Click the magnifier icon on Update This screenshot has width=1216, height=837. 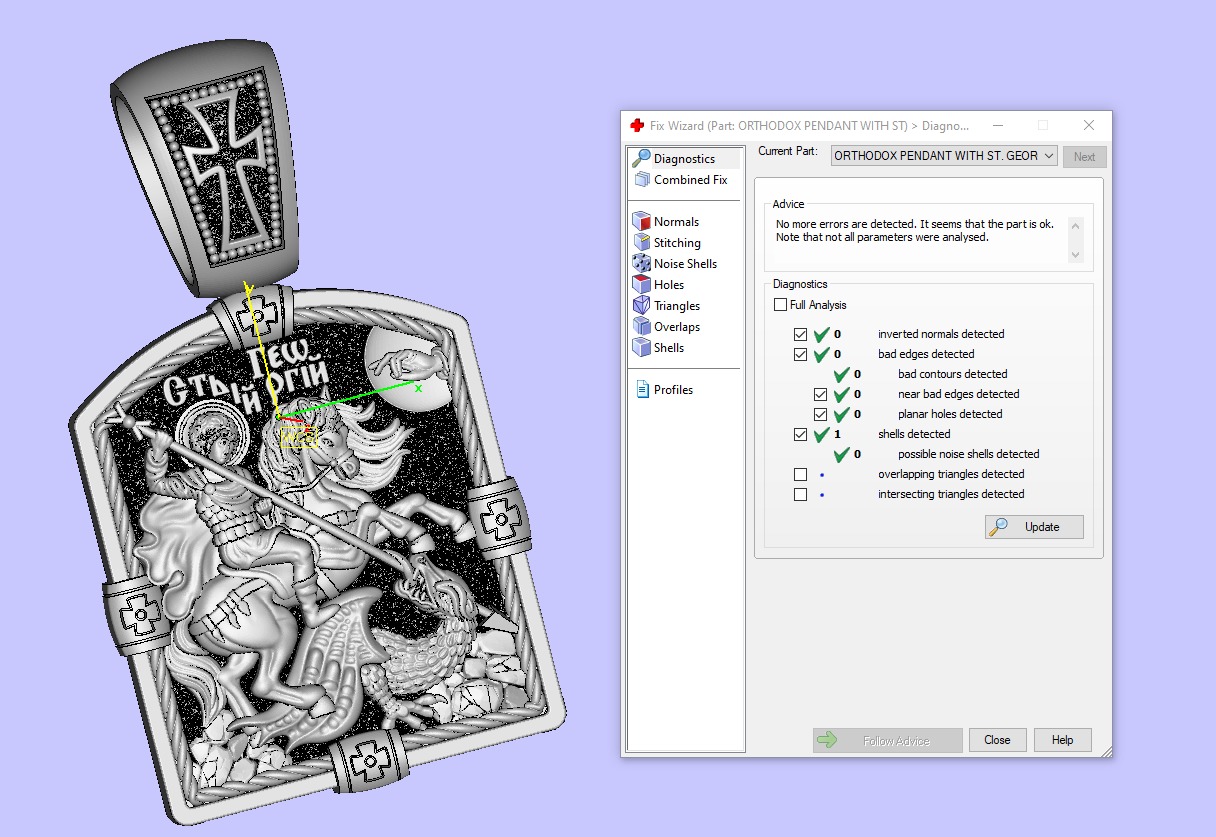coord(999,527)
